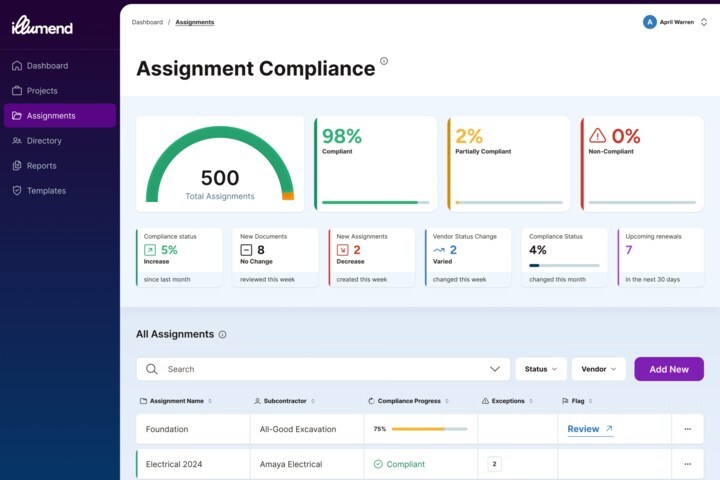Click into the Search input field
Viewport: 720px width, 480px height.
320,369
